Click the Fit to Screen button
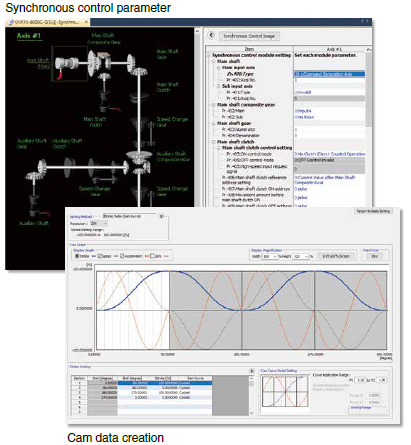411x445 pixels. (336, 256)
